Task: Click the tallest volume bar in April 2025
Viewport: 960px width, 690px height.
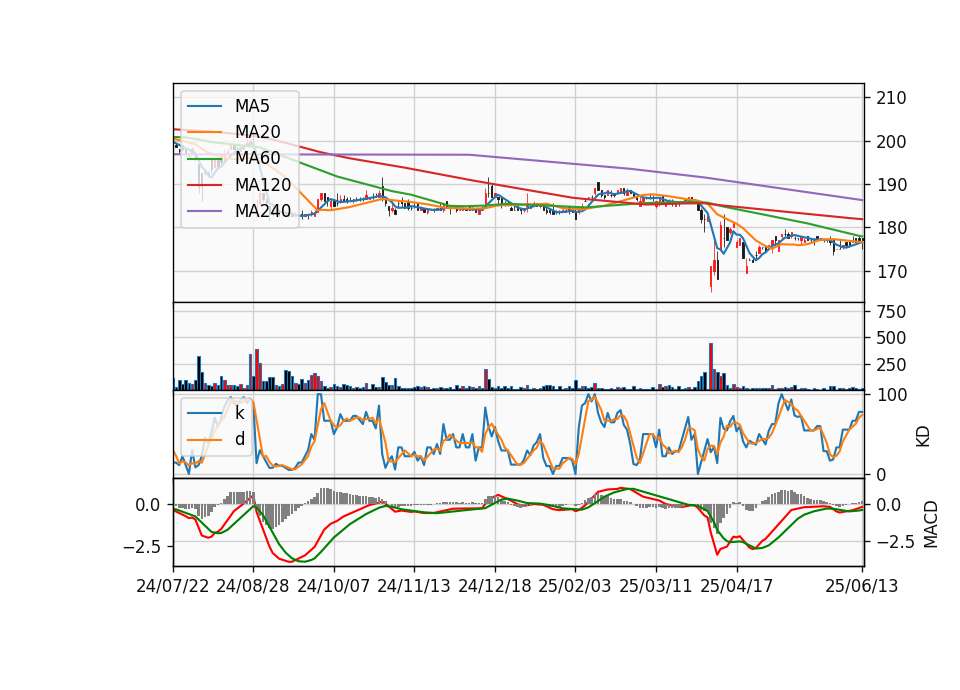Action: [711, 366]
